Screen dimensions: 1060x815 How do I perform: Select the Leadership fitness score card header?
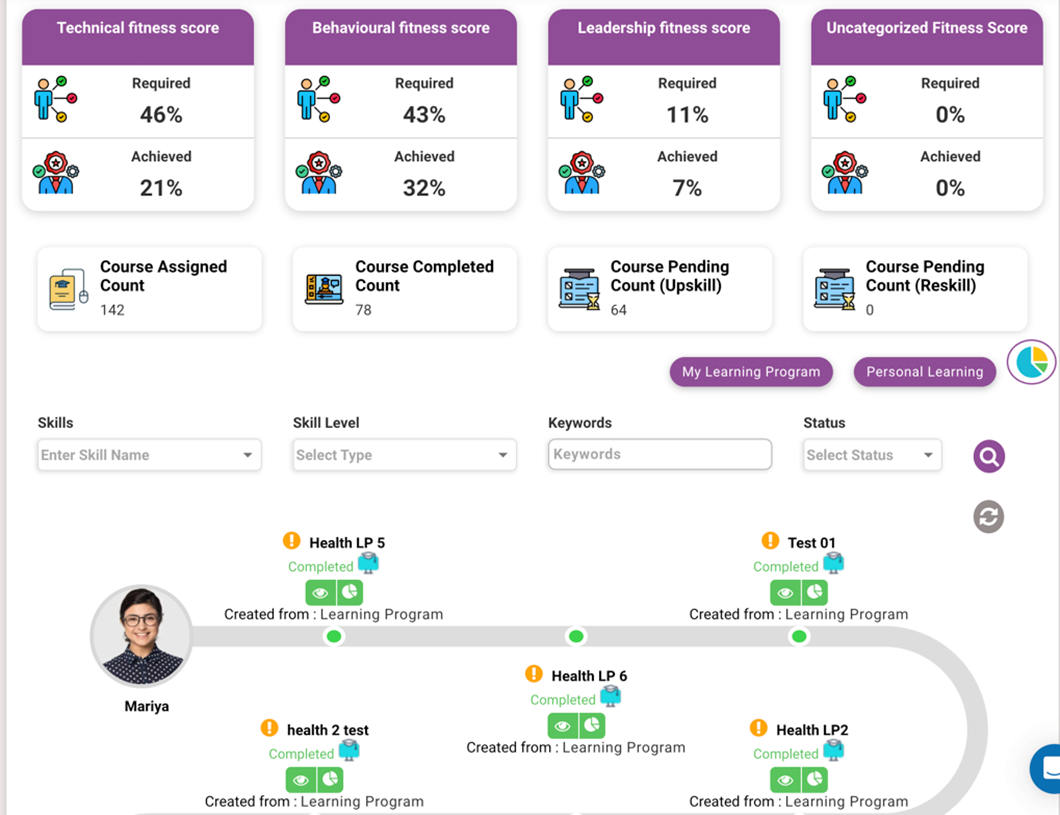664,28
